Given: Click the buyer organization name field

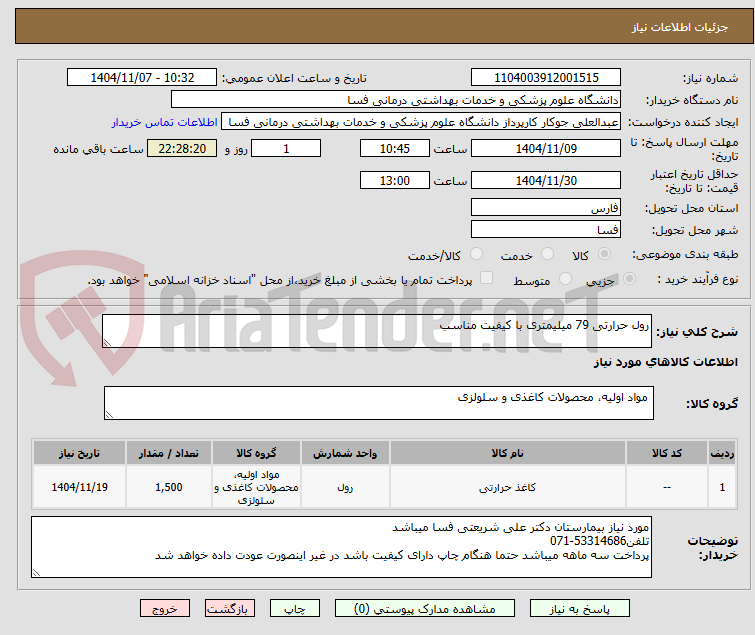Looking at the screenshot, I should [x=396, y=100].
